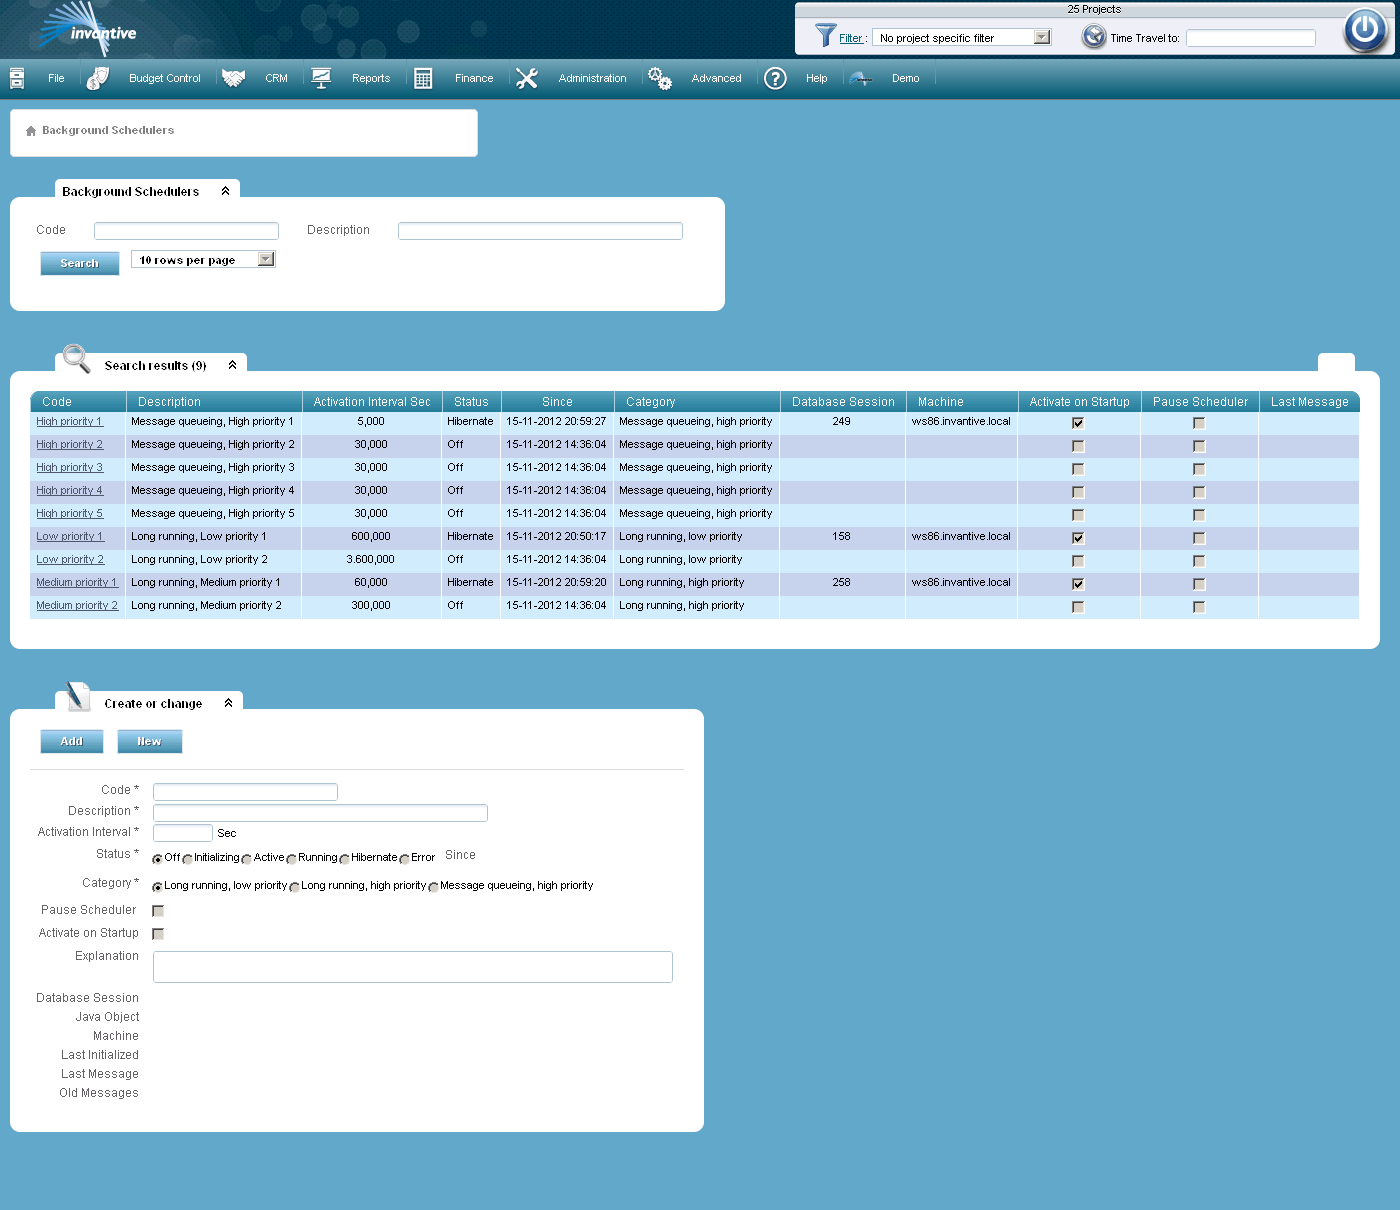Click the funnel filter icon

pos(825,36)
